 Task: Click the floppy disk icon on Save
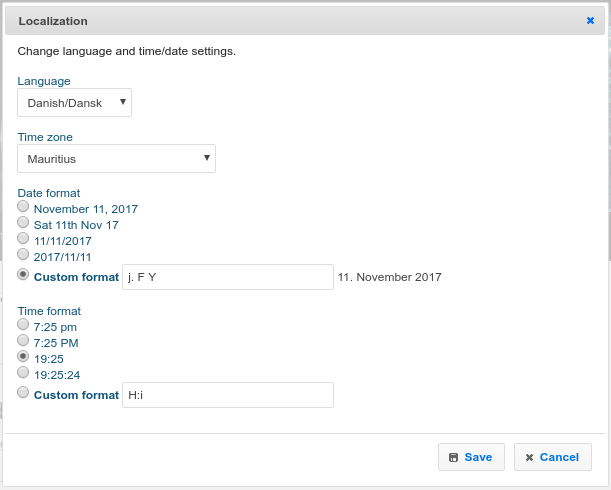(454, 457)
